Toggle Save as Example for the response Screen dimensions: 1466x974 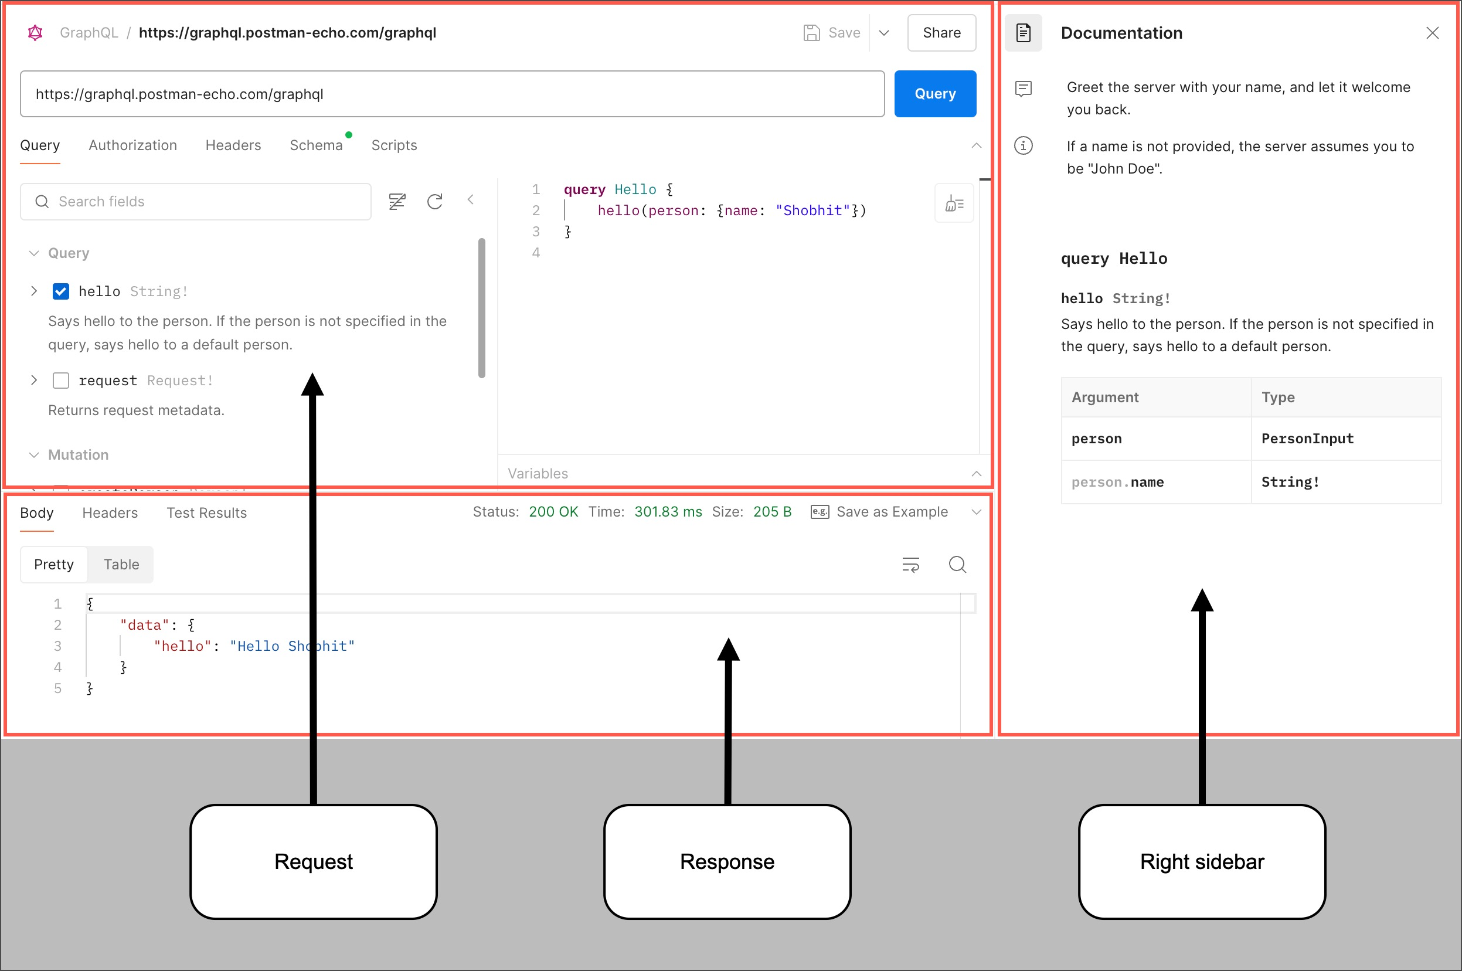pyautogui.click(x=880, y=512)
